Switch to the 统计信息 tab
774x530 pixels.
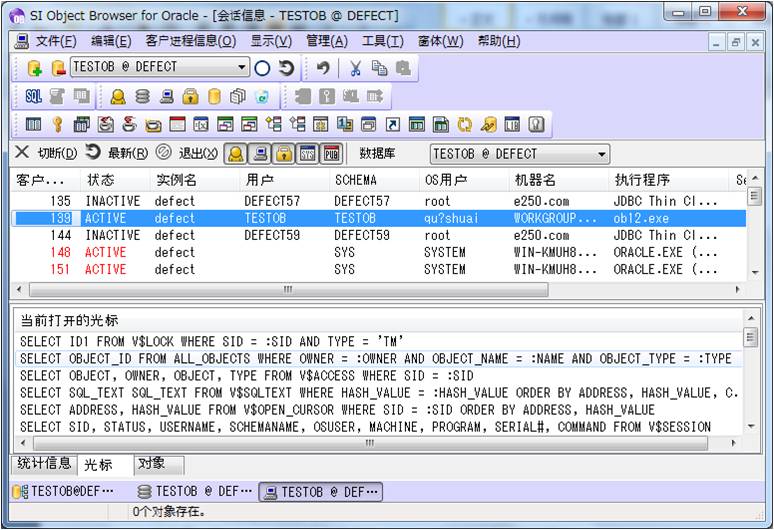(x=45, y=464)
